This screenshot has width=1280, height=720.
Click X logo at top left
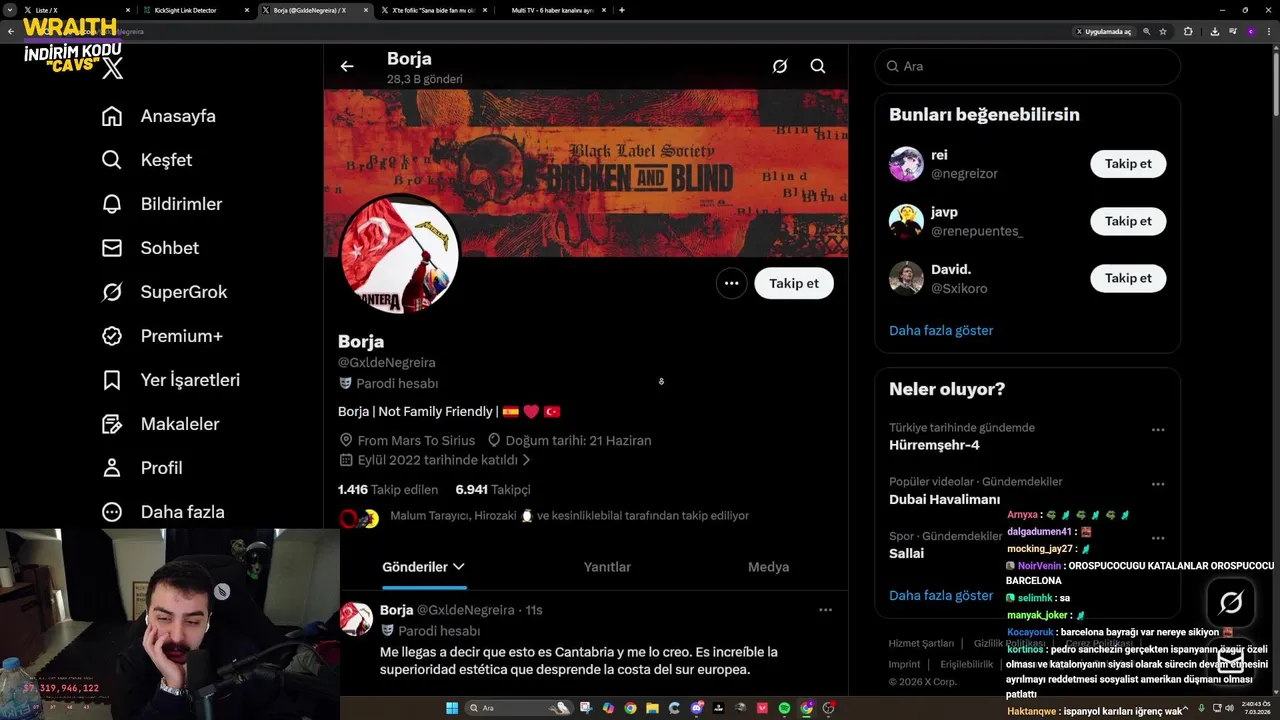113,67
